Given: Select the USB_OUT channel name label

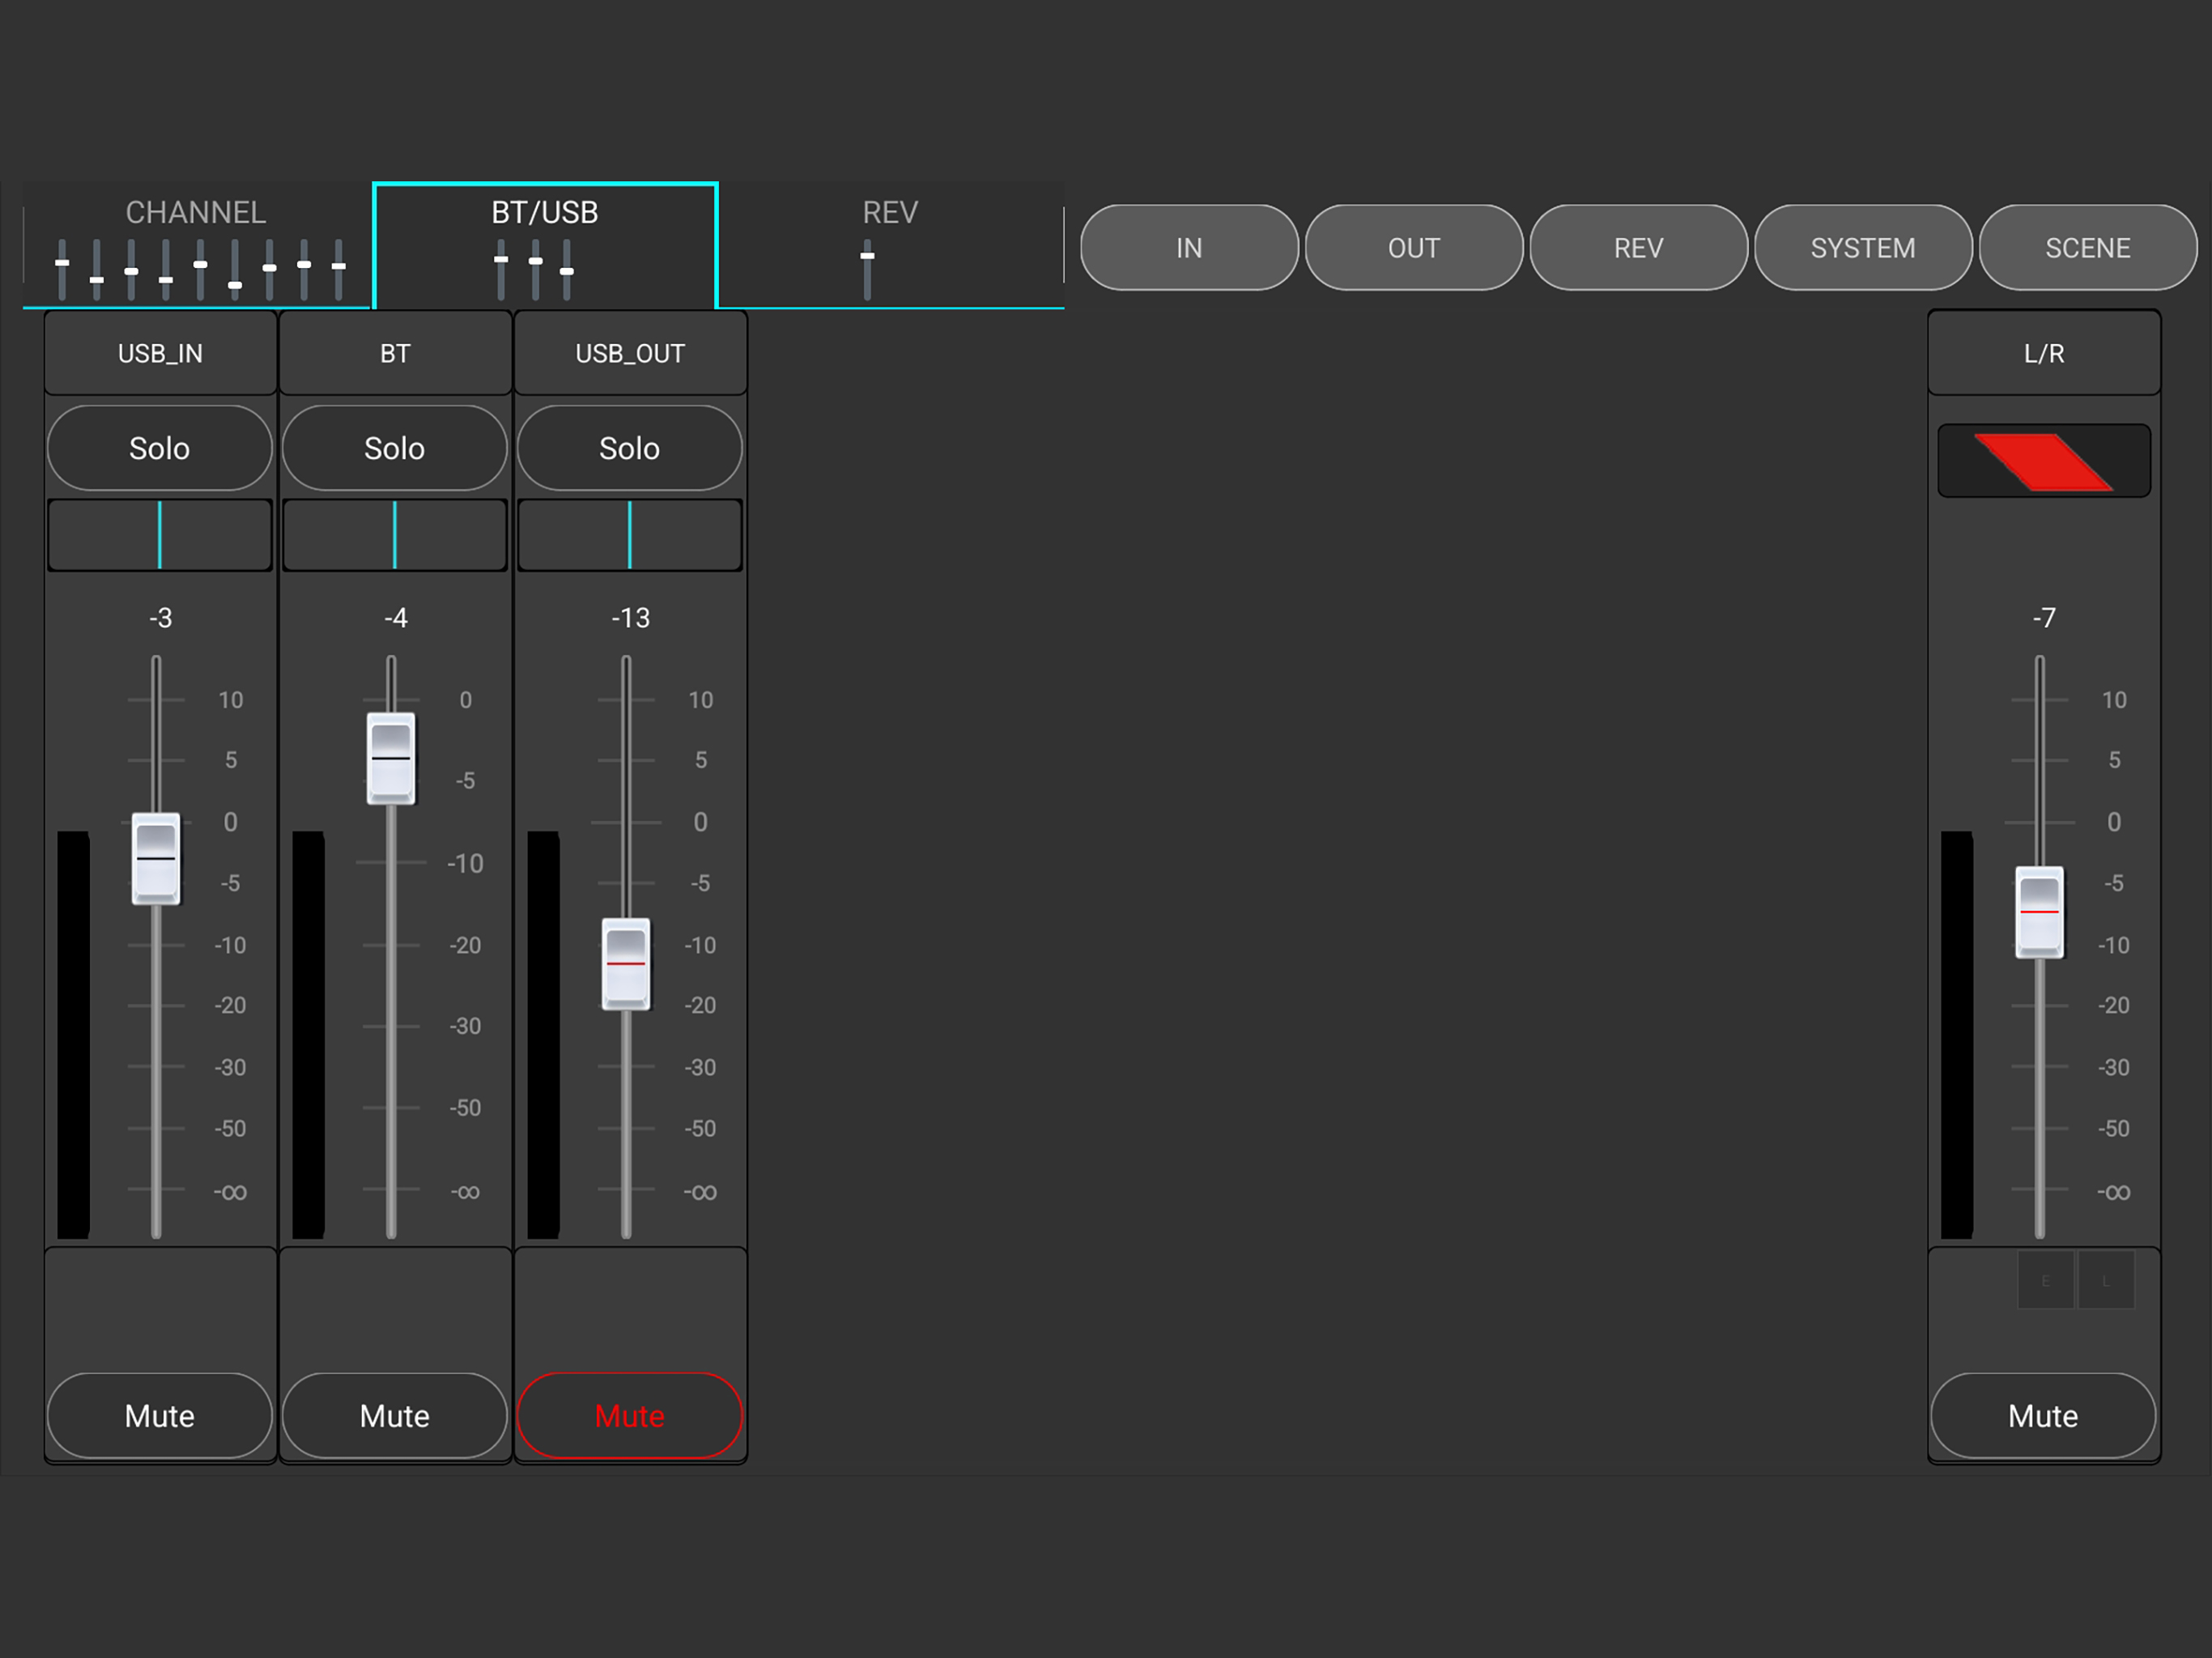Looking at the screenshot, I should pyautogui.click(x=630, y=353).
